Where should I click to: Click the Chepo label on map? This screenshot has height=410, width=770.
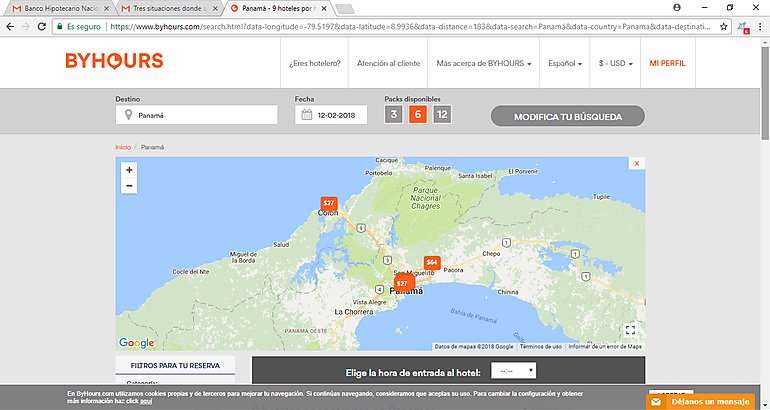pos(491,254)
